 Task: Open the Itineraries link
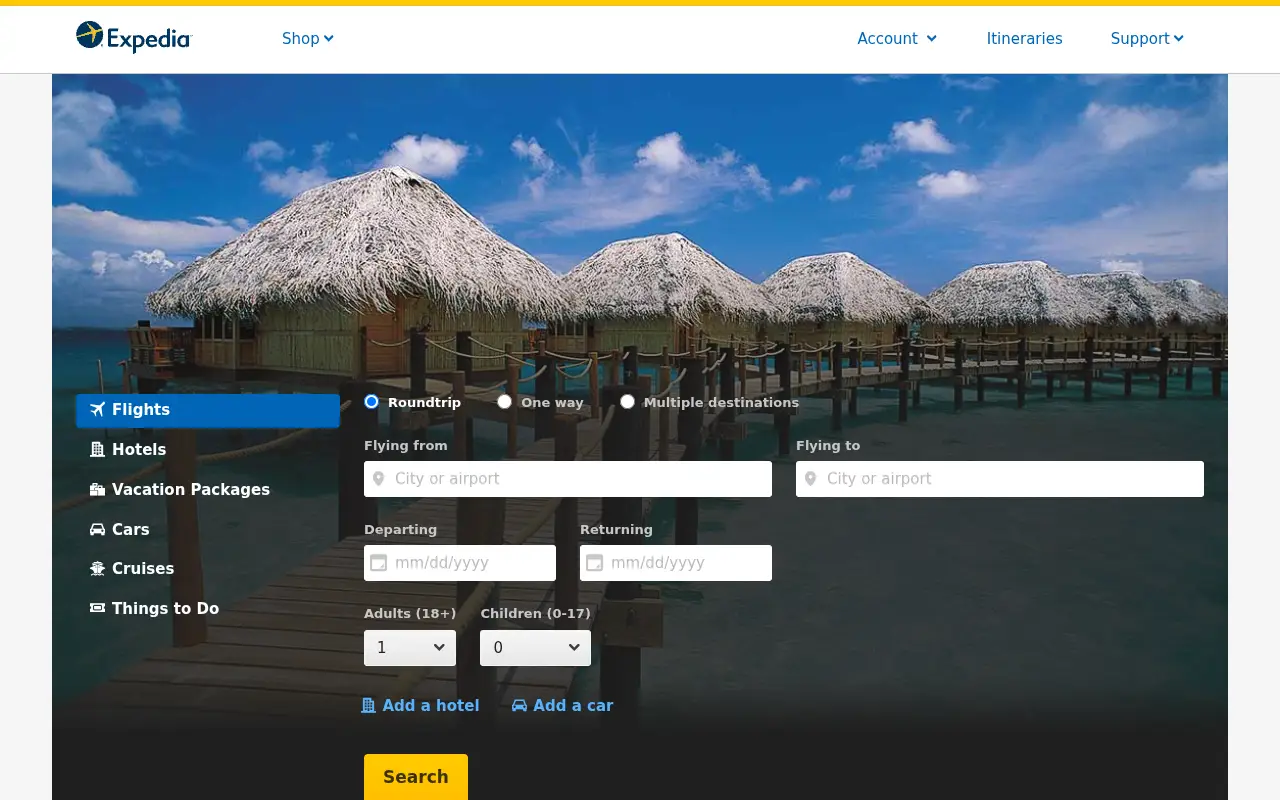[1024, 38]
